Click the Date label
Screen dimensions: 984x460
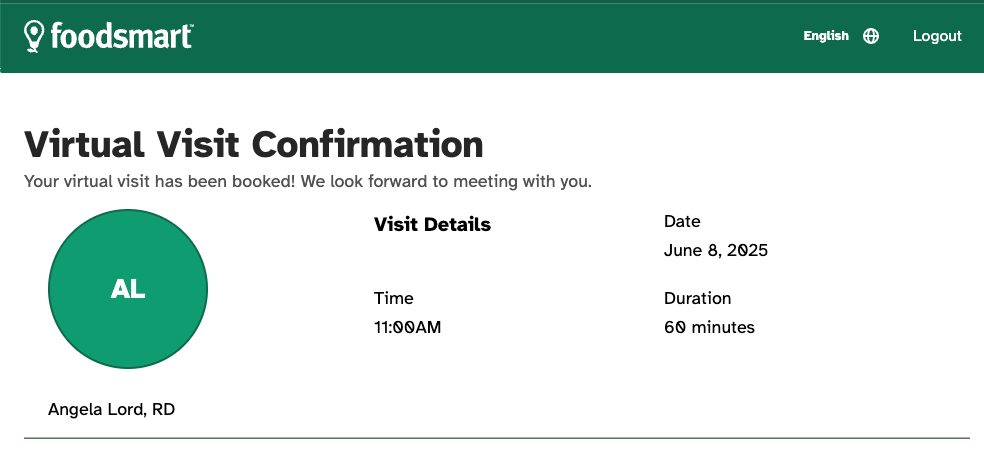point(682,222)
